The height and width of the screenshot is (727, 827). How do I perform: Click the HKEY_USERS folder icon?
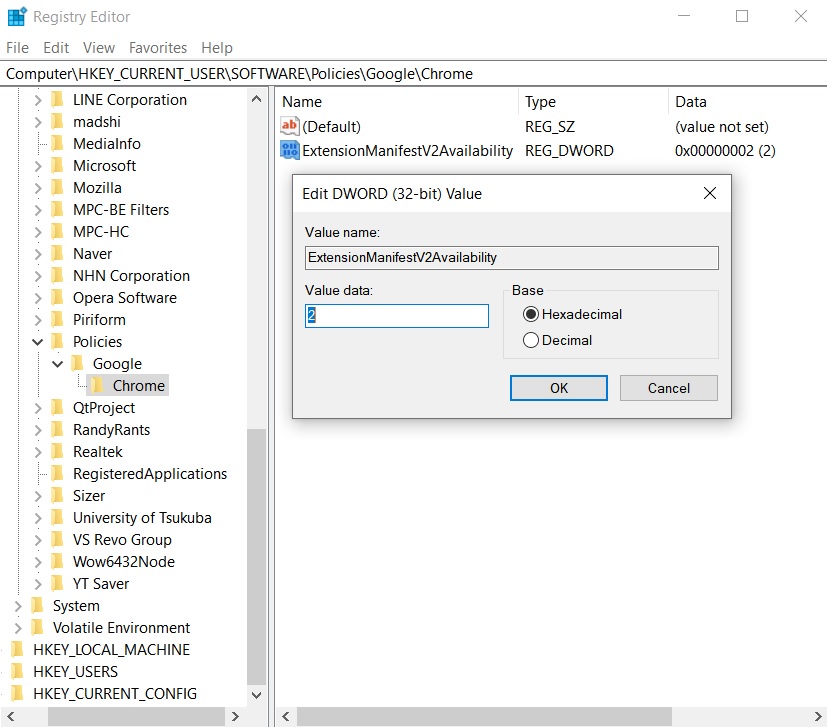point(17,672)
